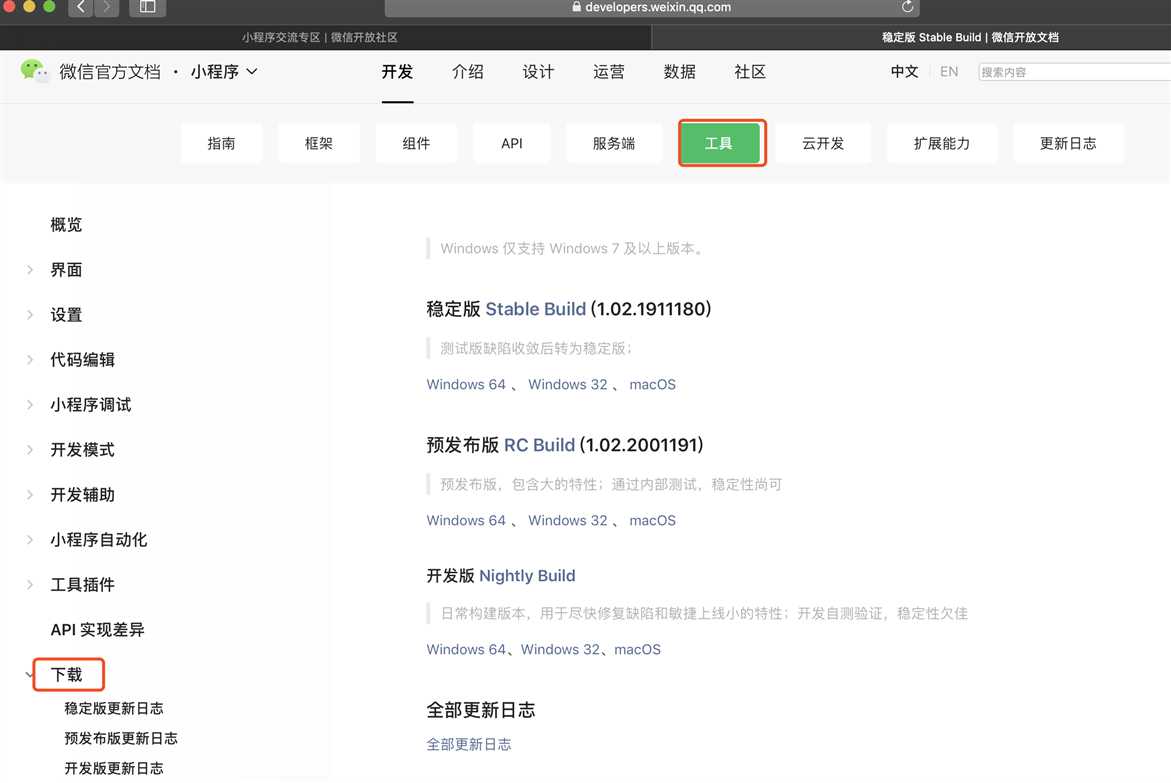Image resolution: width=1171 pixels, height=783 pixels.
Task: Open the 小程序 dropdown in header
Action: click(x=224, y=72)
